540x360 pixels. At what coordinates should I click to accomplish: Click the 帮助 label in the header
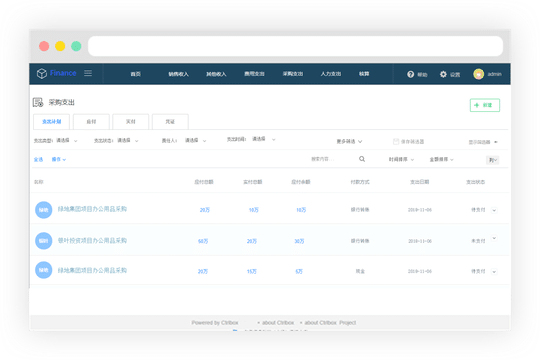point(422,74)
